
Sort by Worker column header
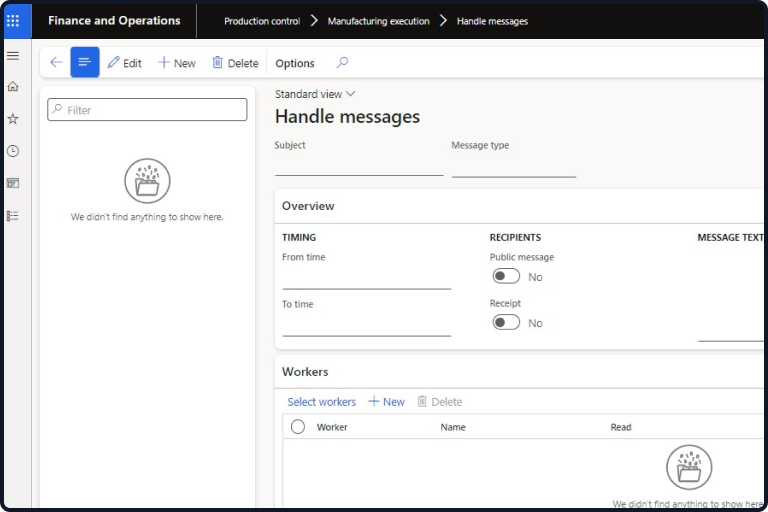point(332,427)
